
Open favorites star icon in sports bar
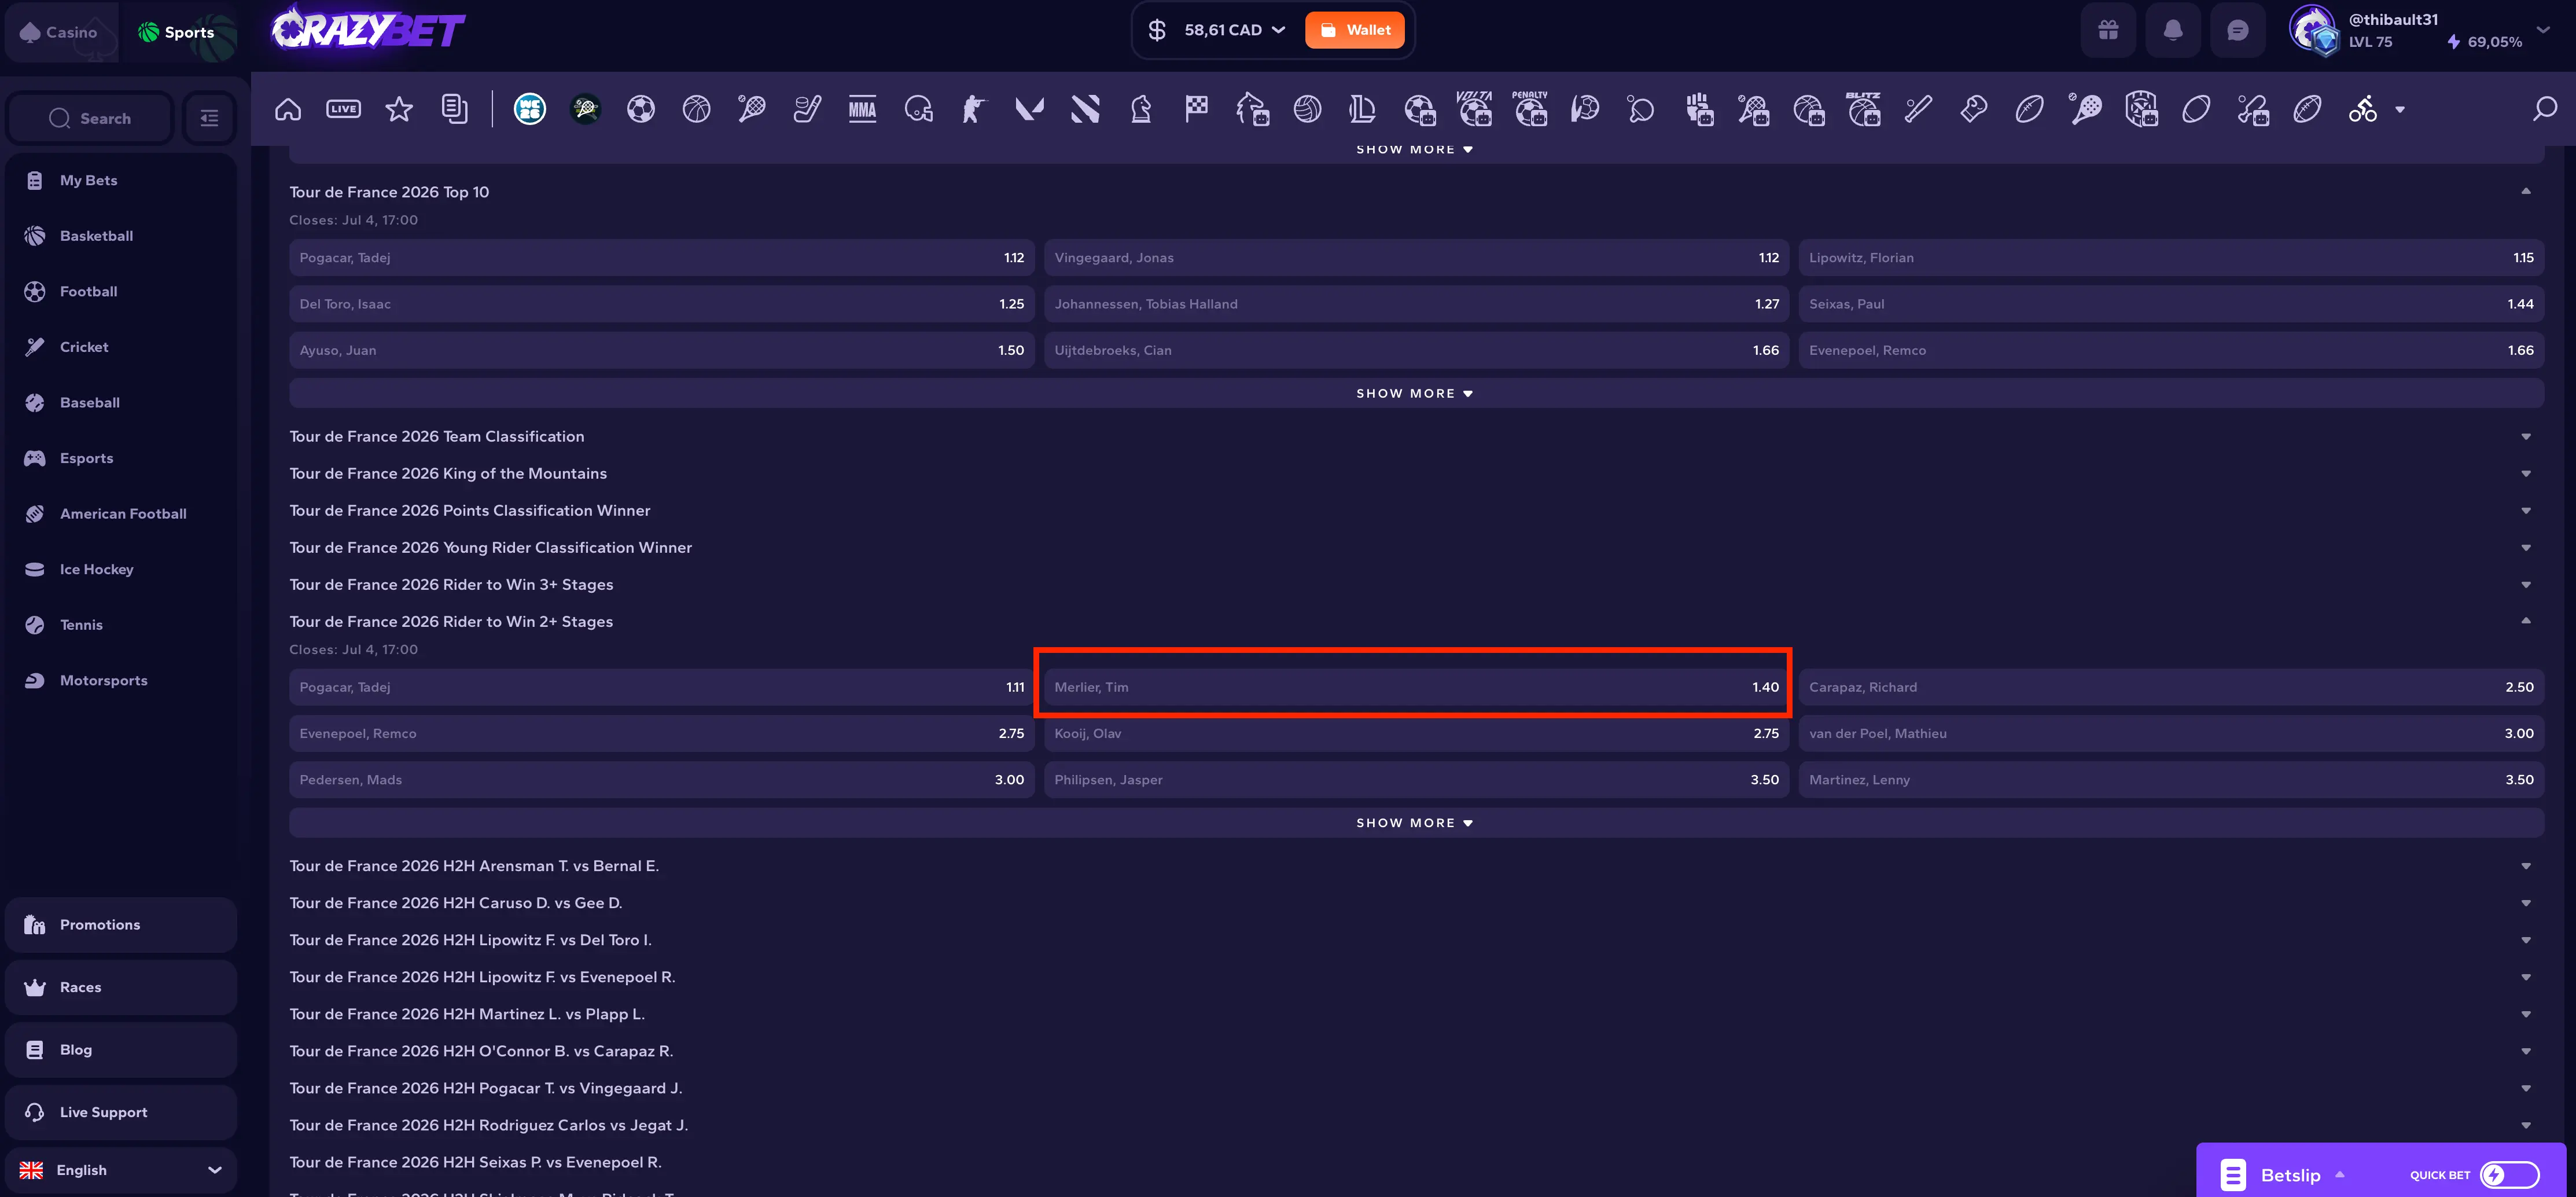399,109
